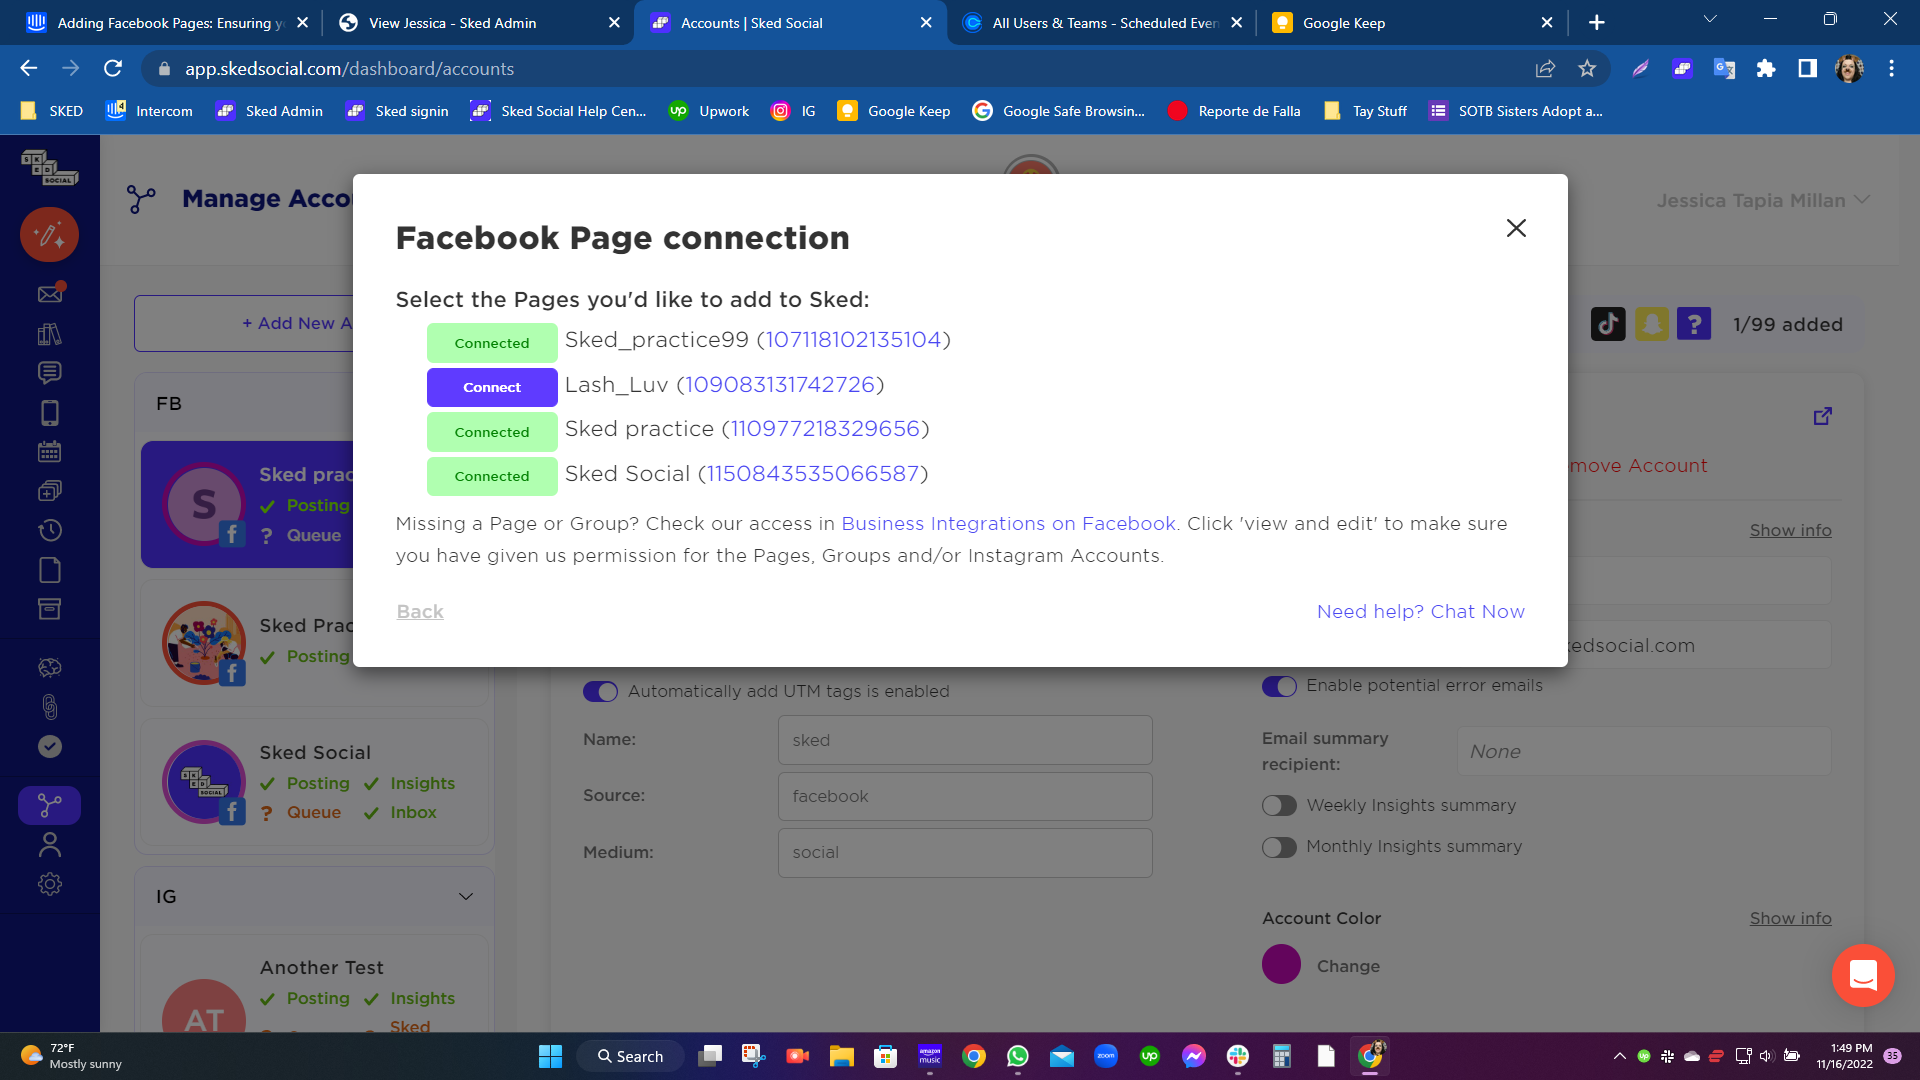This screenshot has width=1920, height=1080.
Task: Open the library books icon in sidebar
Action: 49,334
